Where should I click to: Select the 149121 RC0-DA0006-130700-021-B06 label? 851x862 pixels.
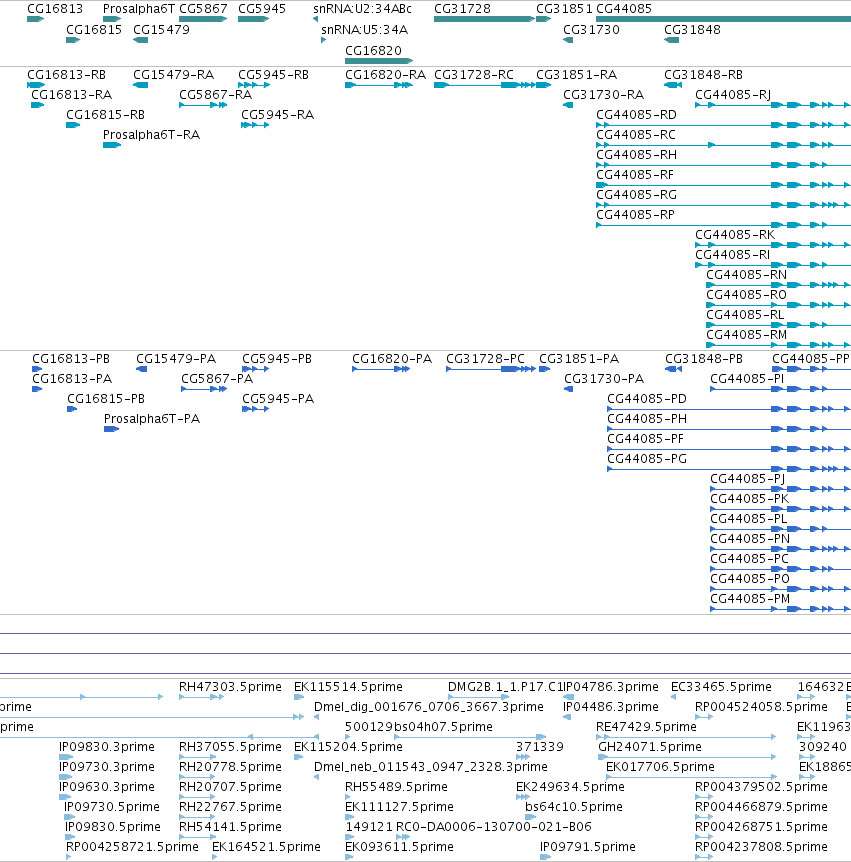pos(468,827)
